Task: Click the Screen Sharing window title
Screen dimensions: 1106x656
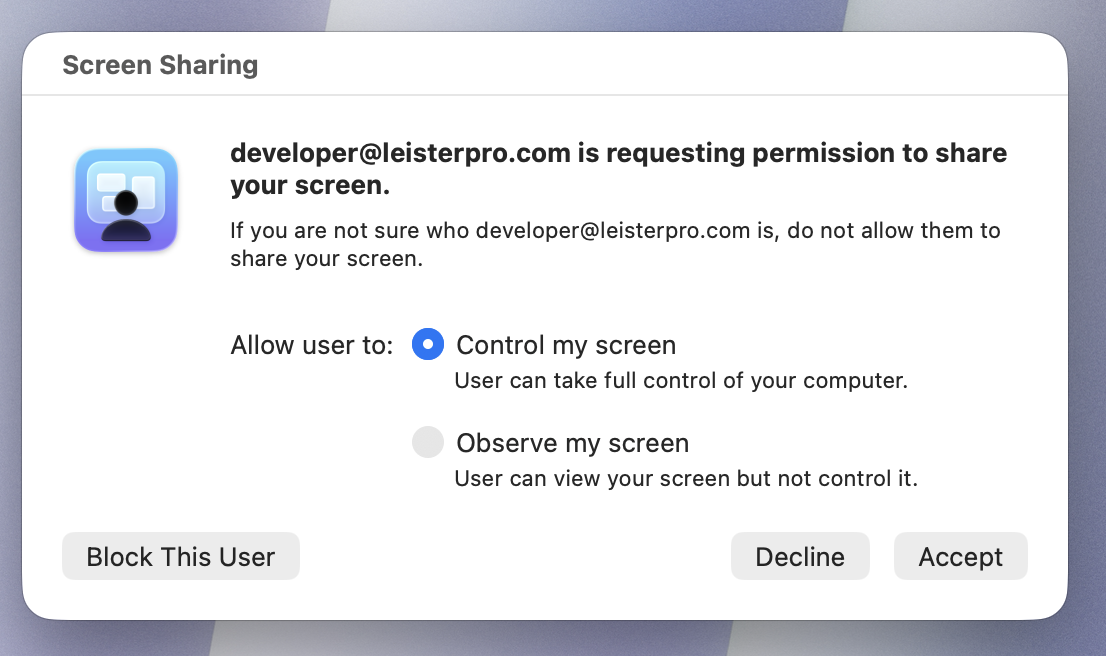Action: click(160, 65)
